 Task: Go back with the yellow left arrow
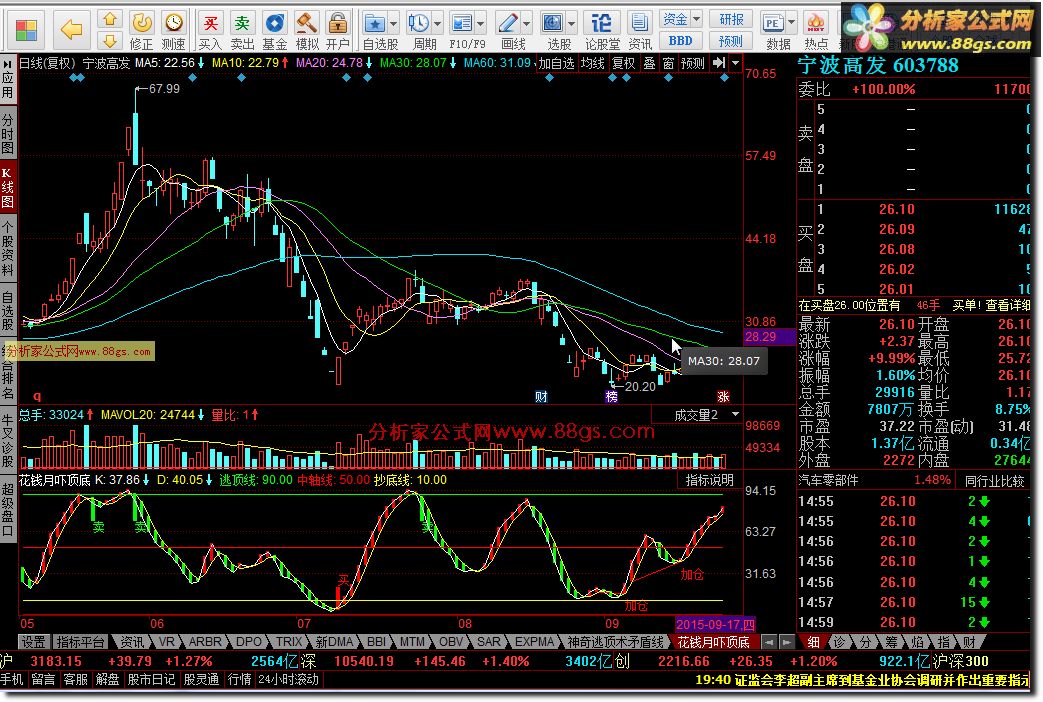[71, 29]
